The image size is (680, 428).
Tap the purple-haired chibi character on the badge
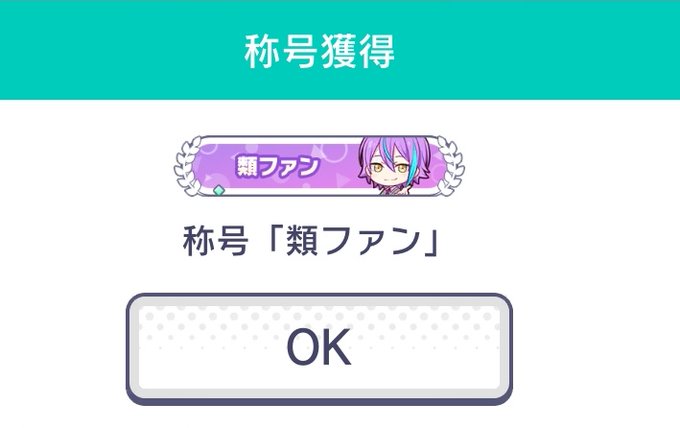click(x=394, y=166)
